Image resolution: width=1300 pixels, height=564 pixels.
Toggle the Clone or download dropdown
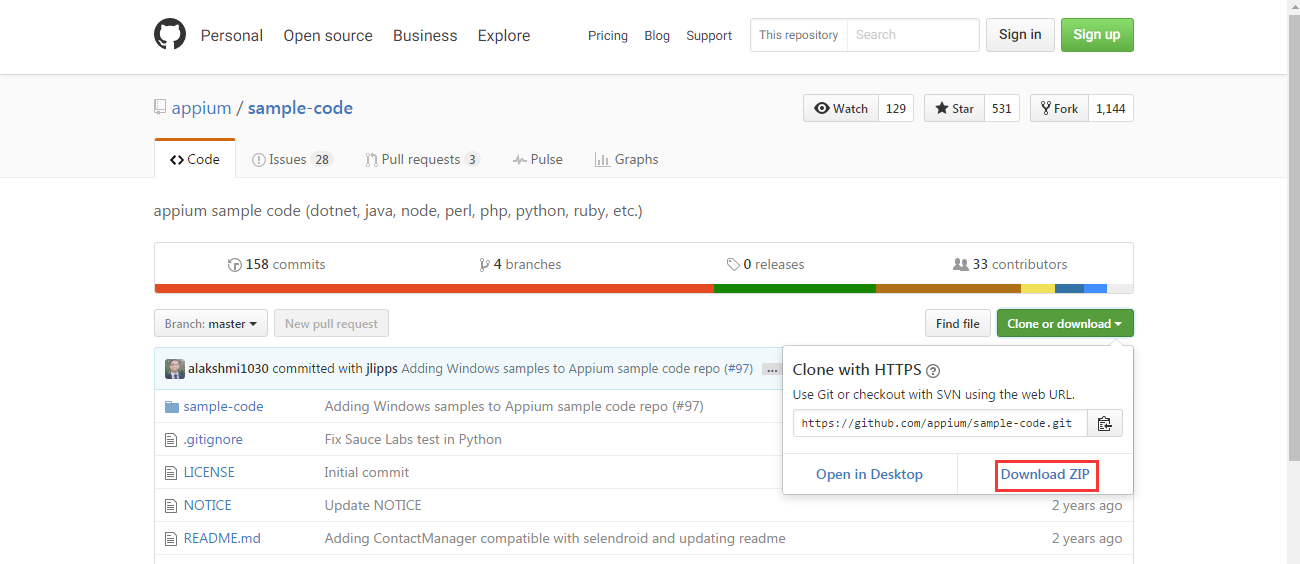[1065, 324]
